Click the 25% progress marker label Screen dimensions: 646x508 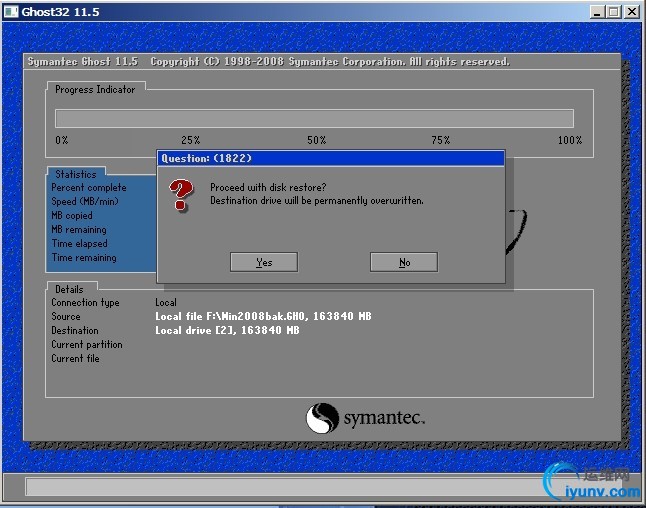191,140
